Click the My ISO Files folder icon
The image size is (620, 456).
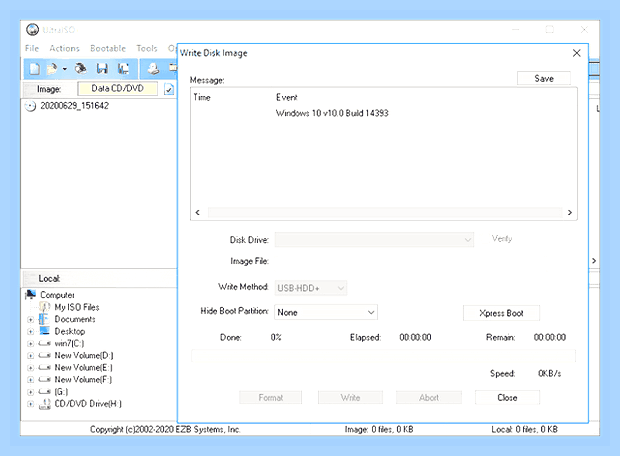coord(45,307)
